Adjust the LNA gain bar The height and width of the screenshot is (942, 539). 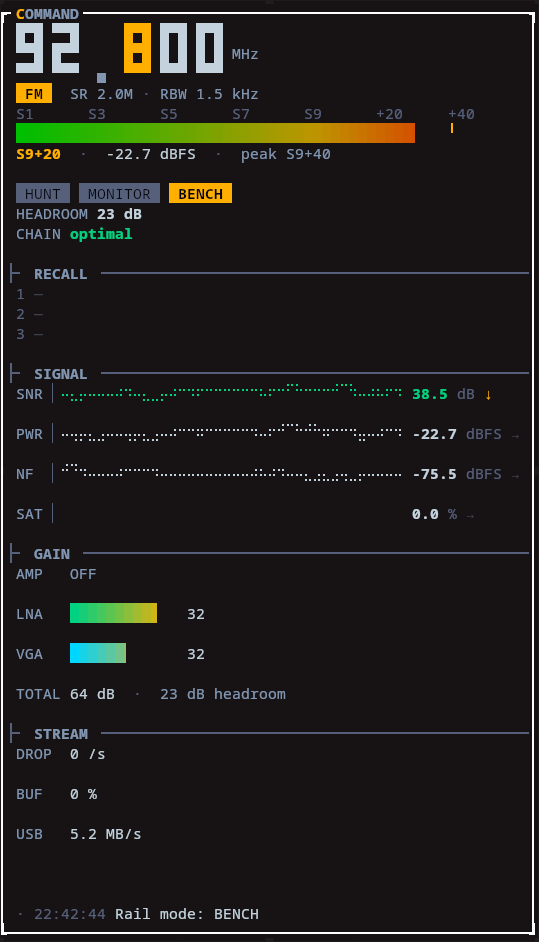(114, 613)
